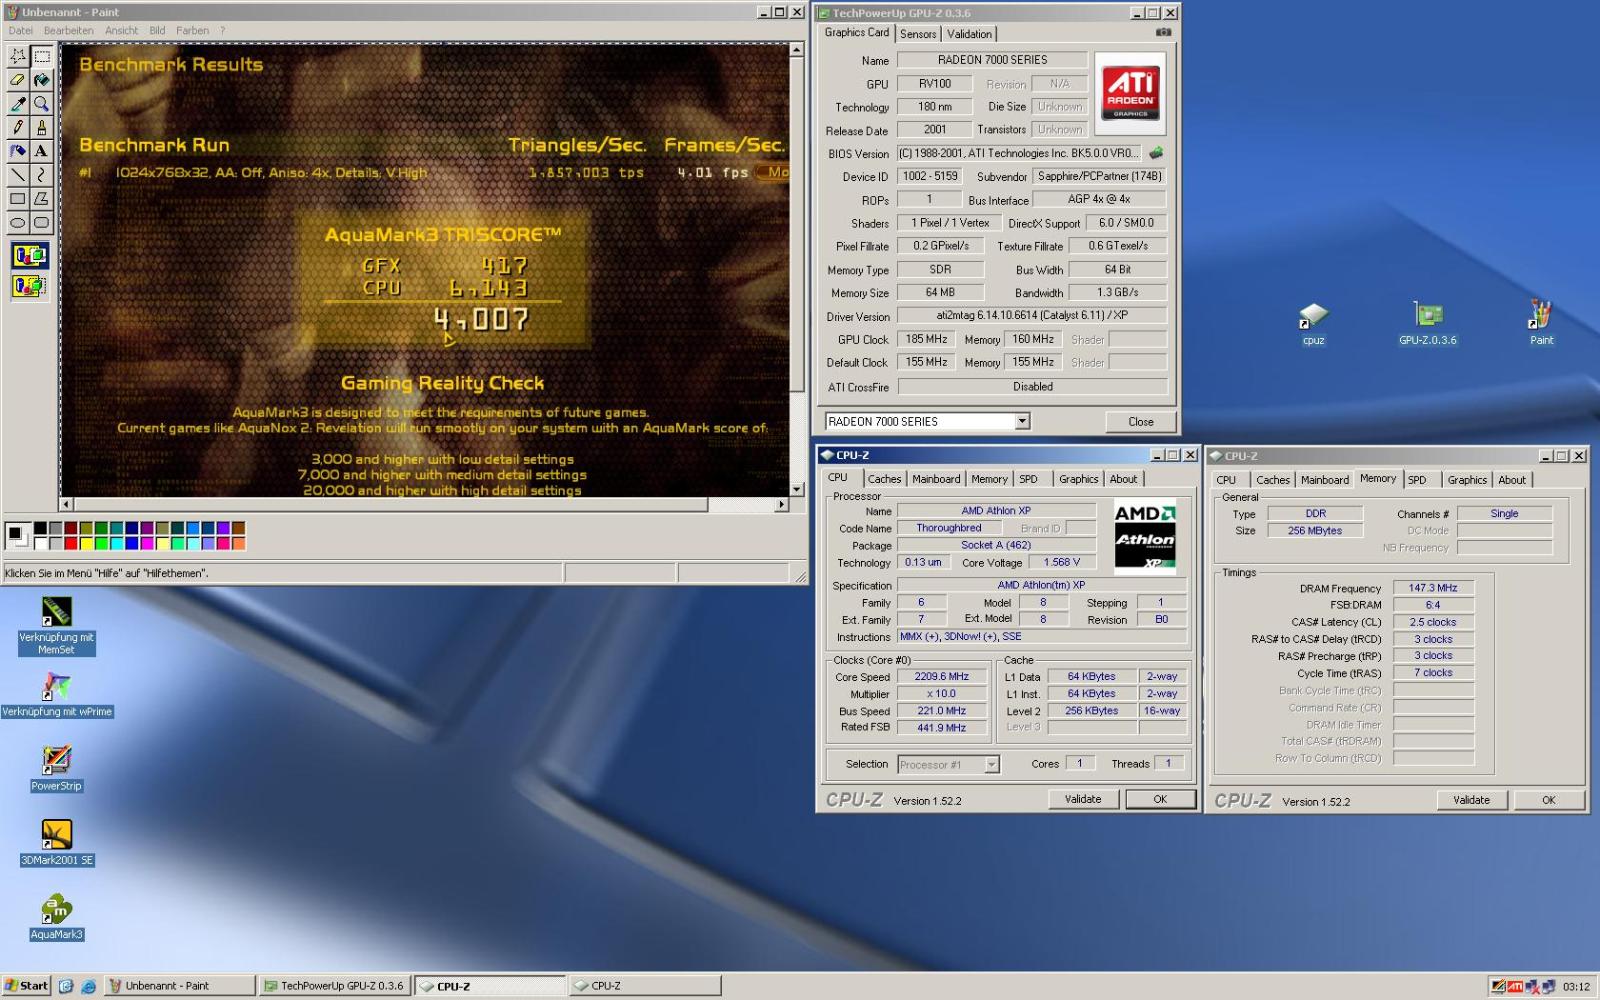Choose the Fill With Color bucket tool
Viewport: 1600px width, 1000px height.
pos(41,80)
